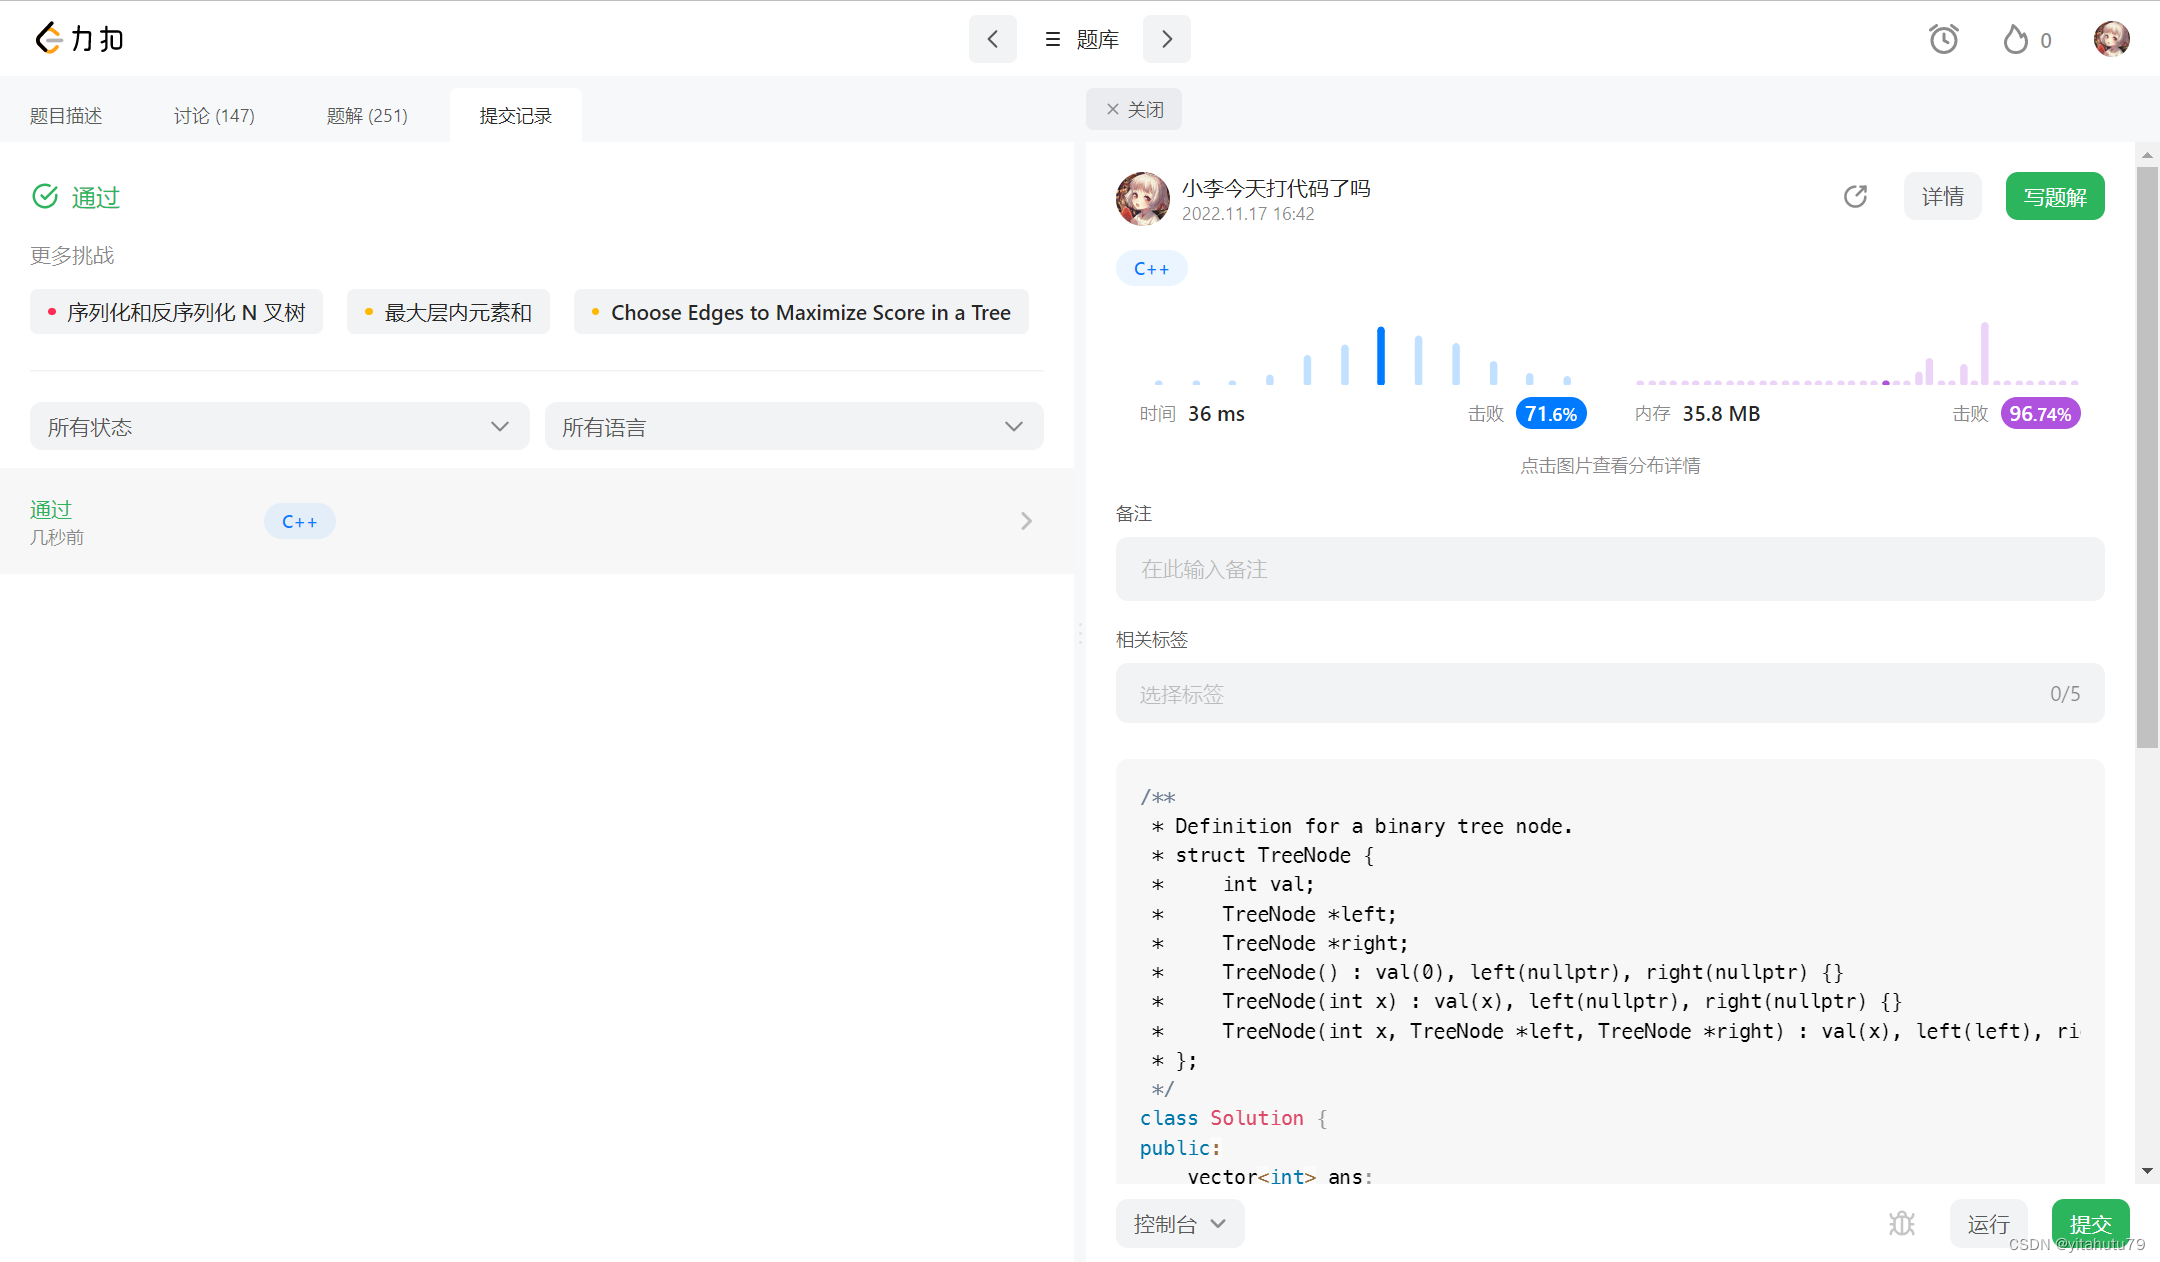The height and width of the screenshot is (1262, 2160).
Task: Open Choose Edges to Maximize Score in a Tree
Action: coord(801,312)
